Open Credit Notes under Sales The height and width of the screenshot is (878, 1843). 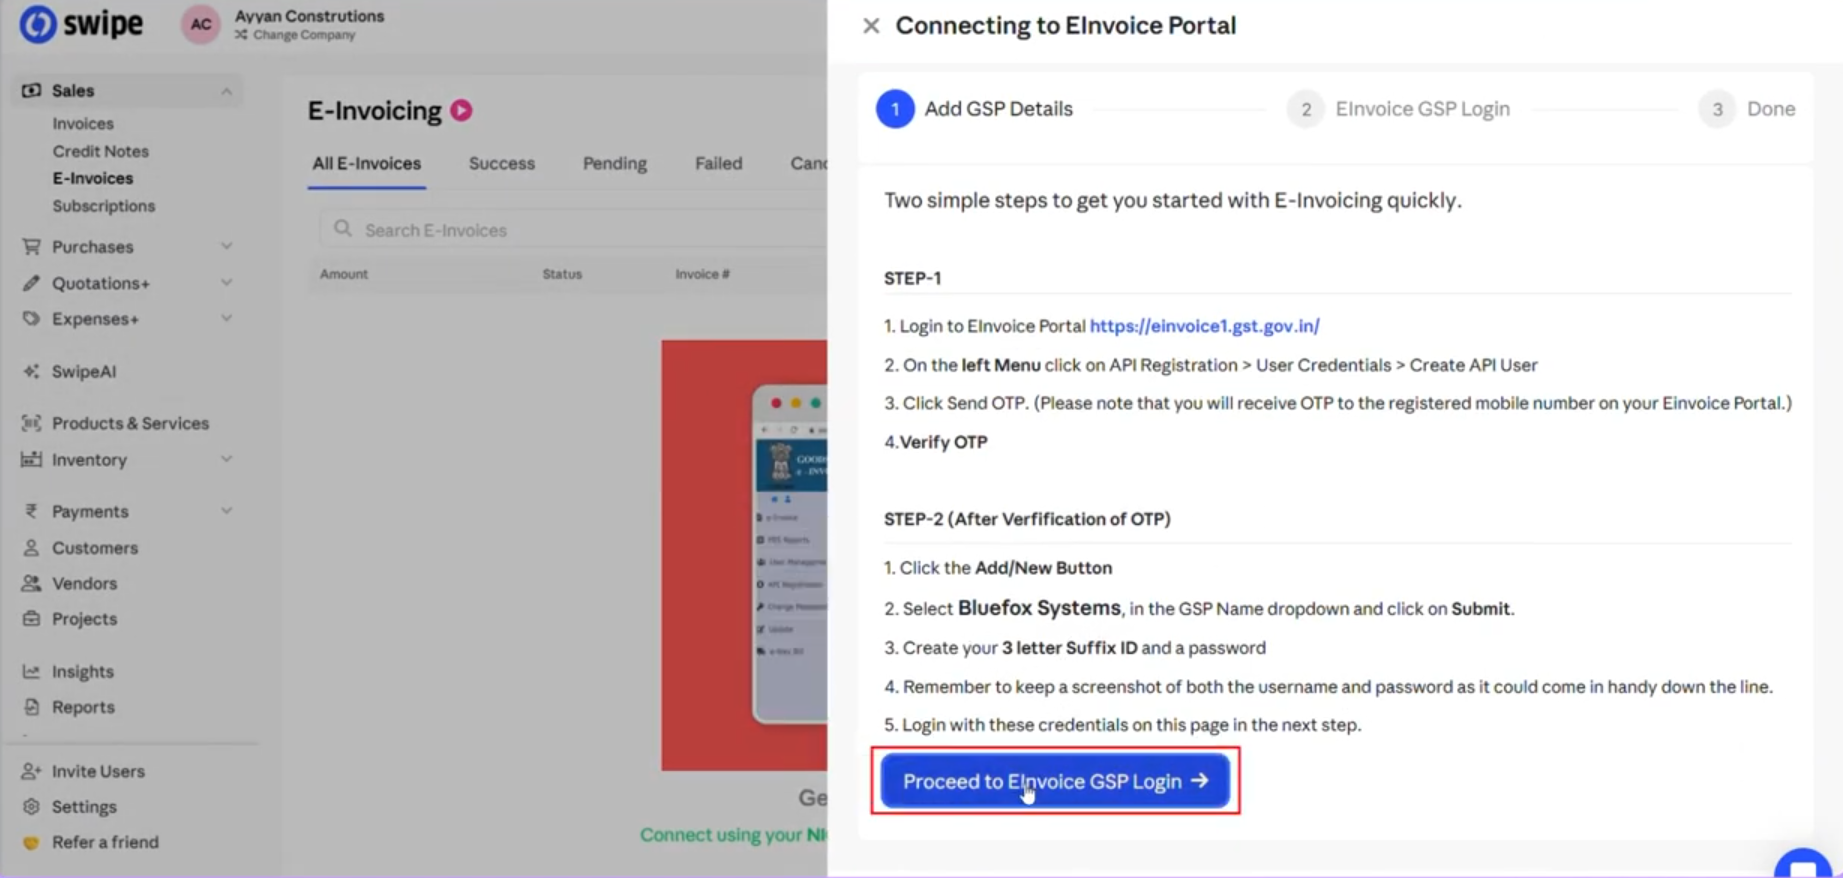click(100, 151)
